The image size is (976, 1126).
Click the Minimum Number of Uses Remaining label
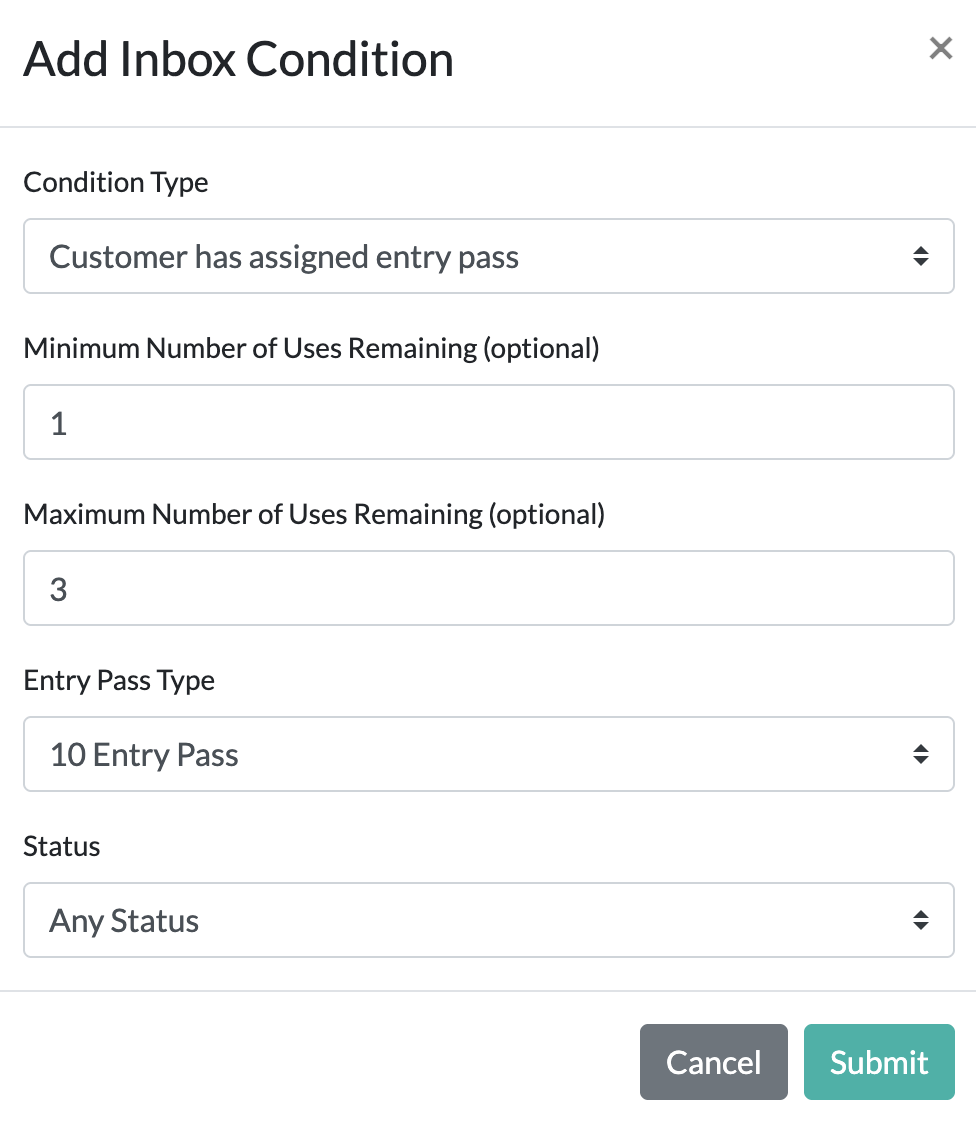coord(311,349)
